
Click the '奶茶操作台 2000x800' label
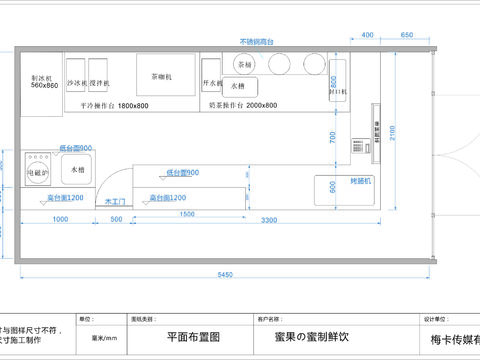click(243, 105)
